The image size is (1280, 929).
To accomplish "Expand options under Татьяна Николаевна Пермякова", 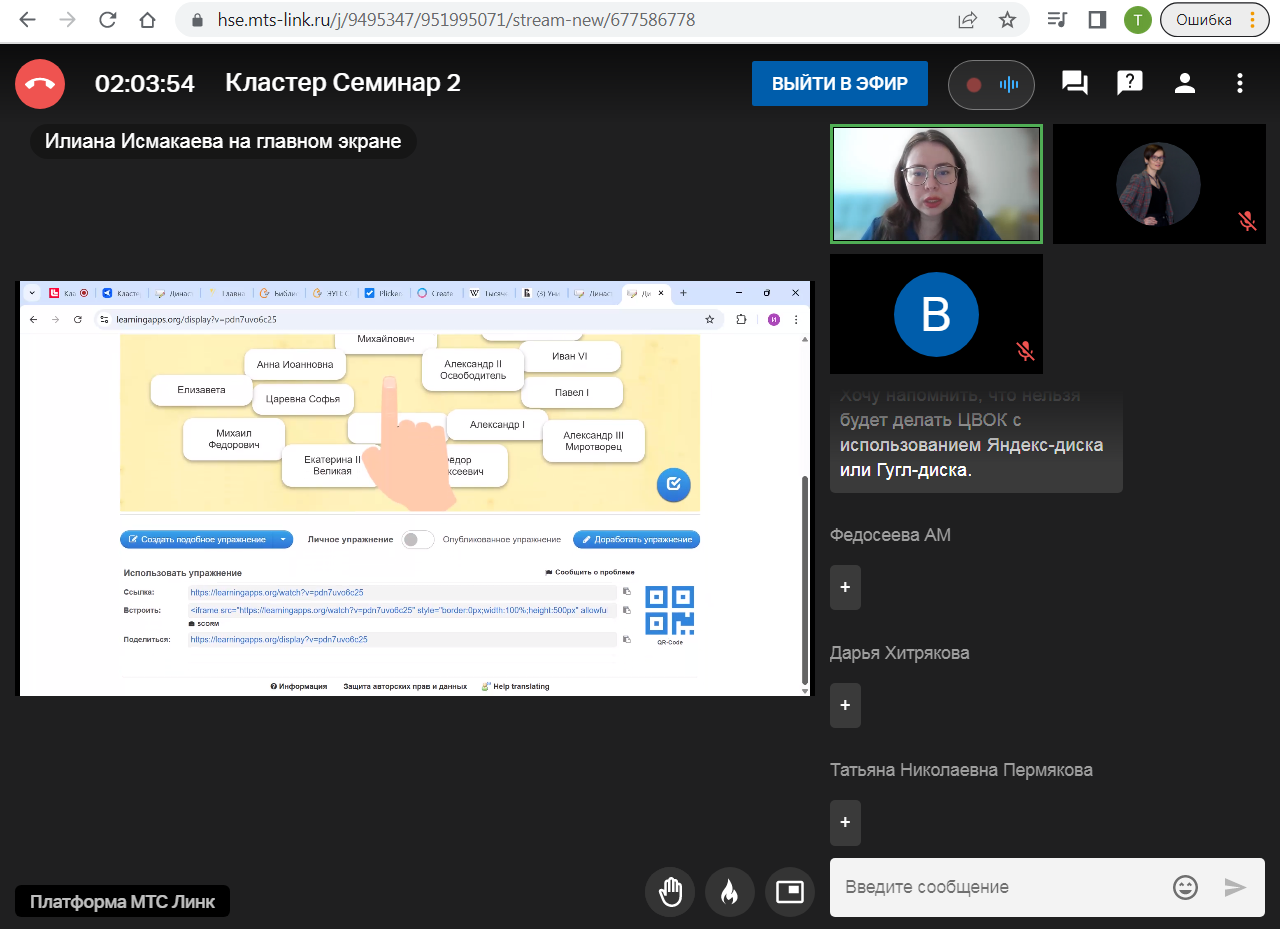I will (x=845, y=823).
